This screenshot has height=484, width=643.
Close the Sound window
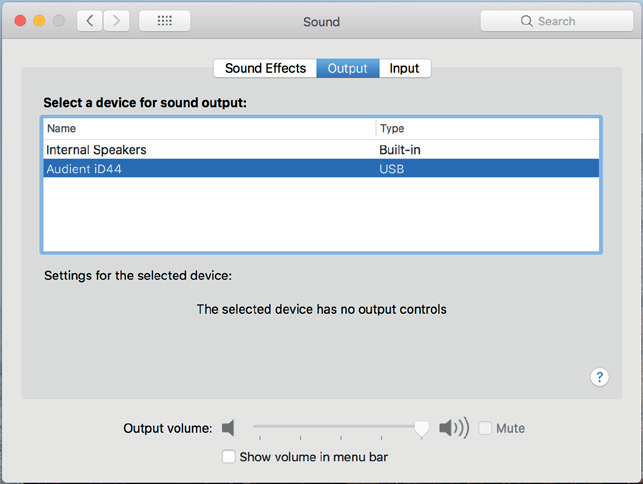click(20, 21)
